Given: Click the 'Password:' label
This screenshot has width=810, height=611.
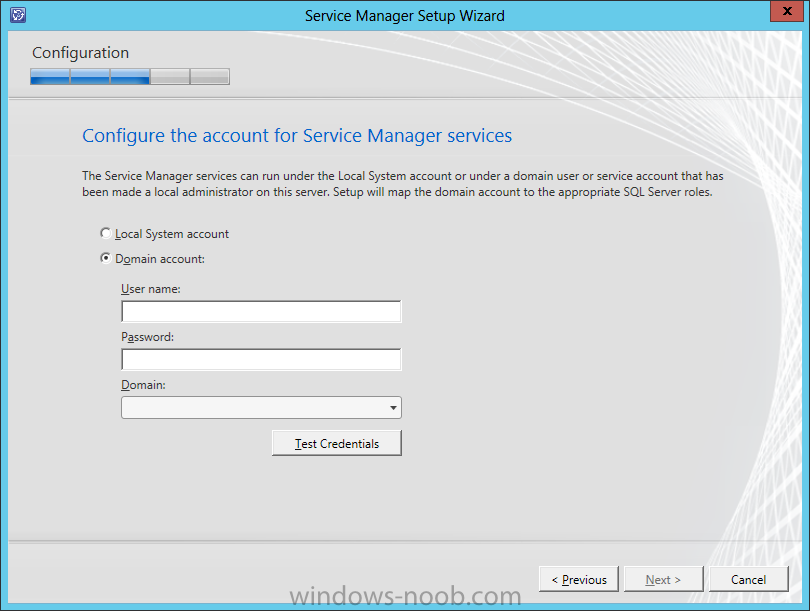Looking at the screenshot, I should pyautogui.click(x=147, y=337).
